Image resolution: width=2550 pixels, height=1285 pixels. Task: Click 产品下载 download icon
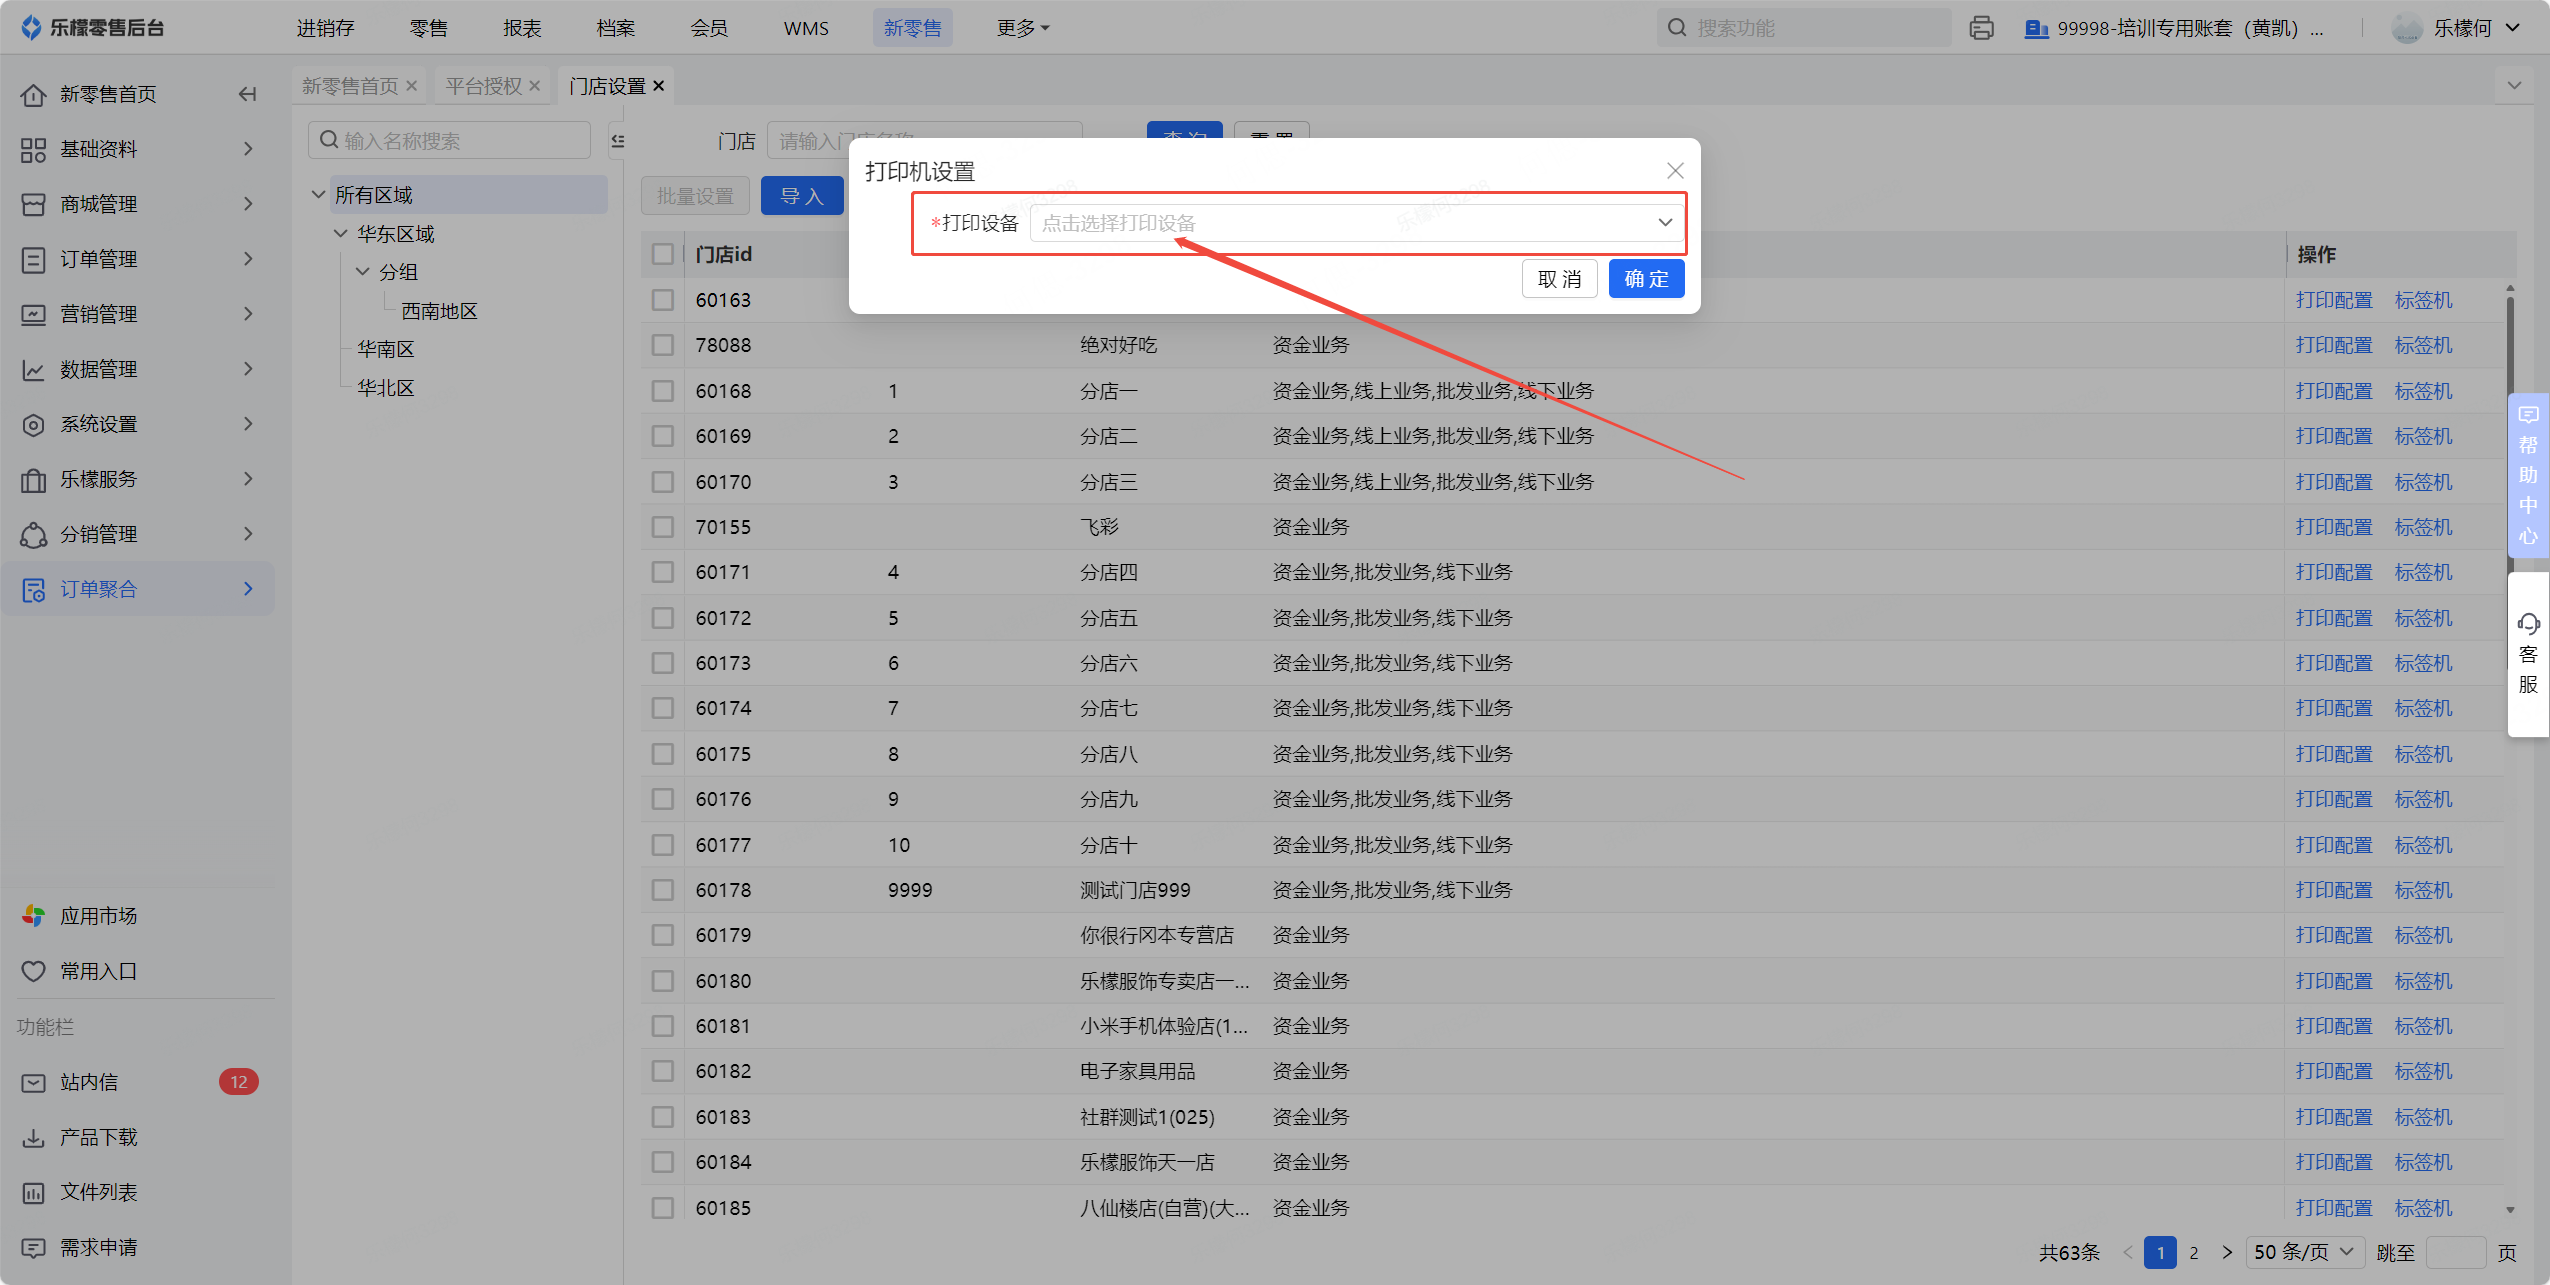(x=33, y=1137)
